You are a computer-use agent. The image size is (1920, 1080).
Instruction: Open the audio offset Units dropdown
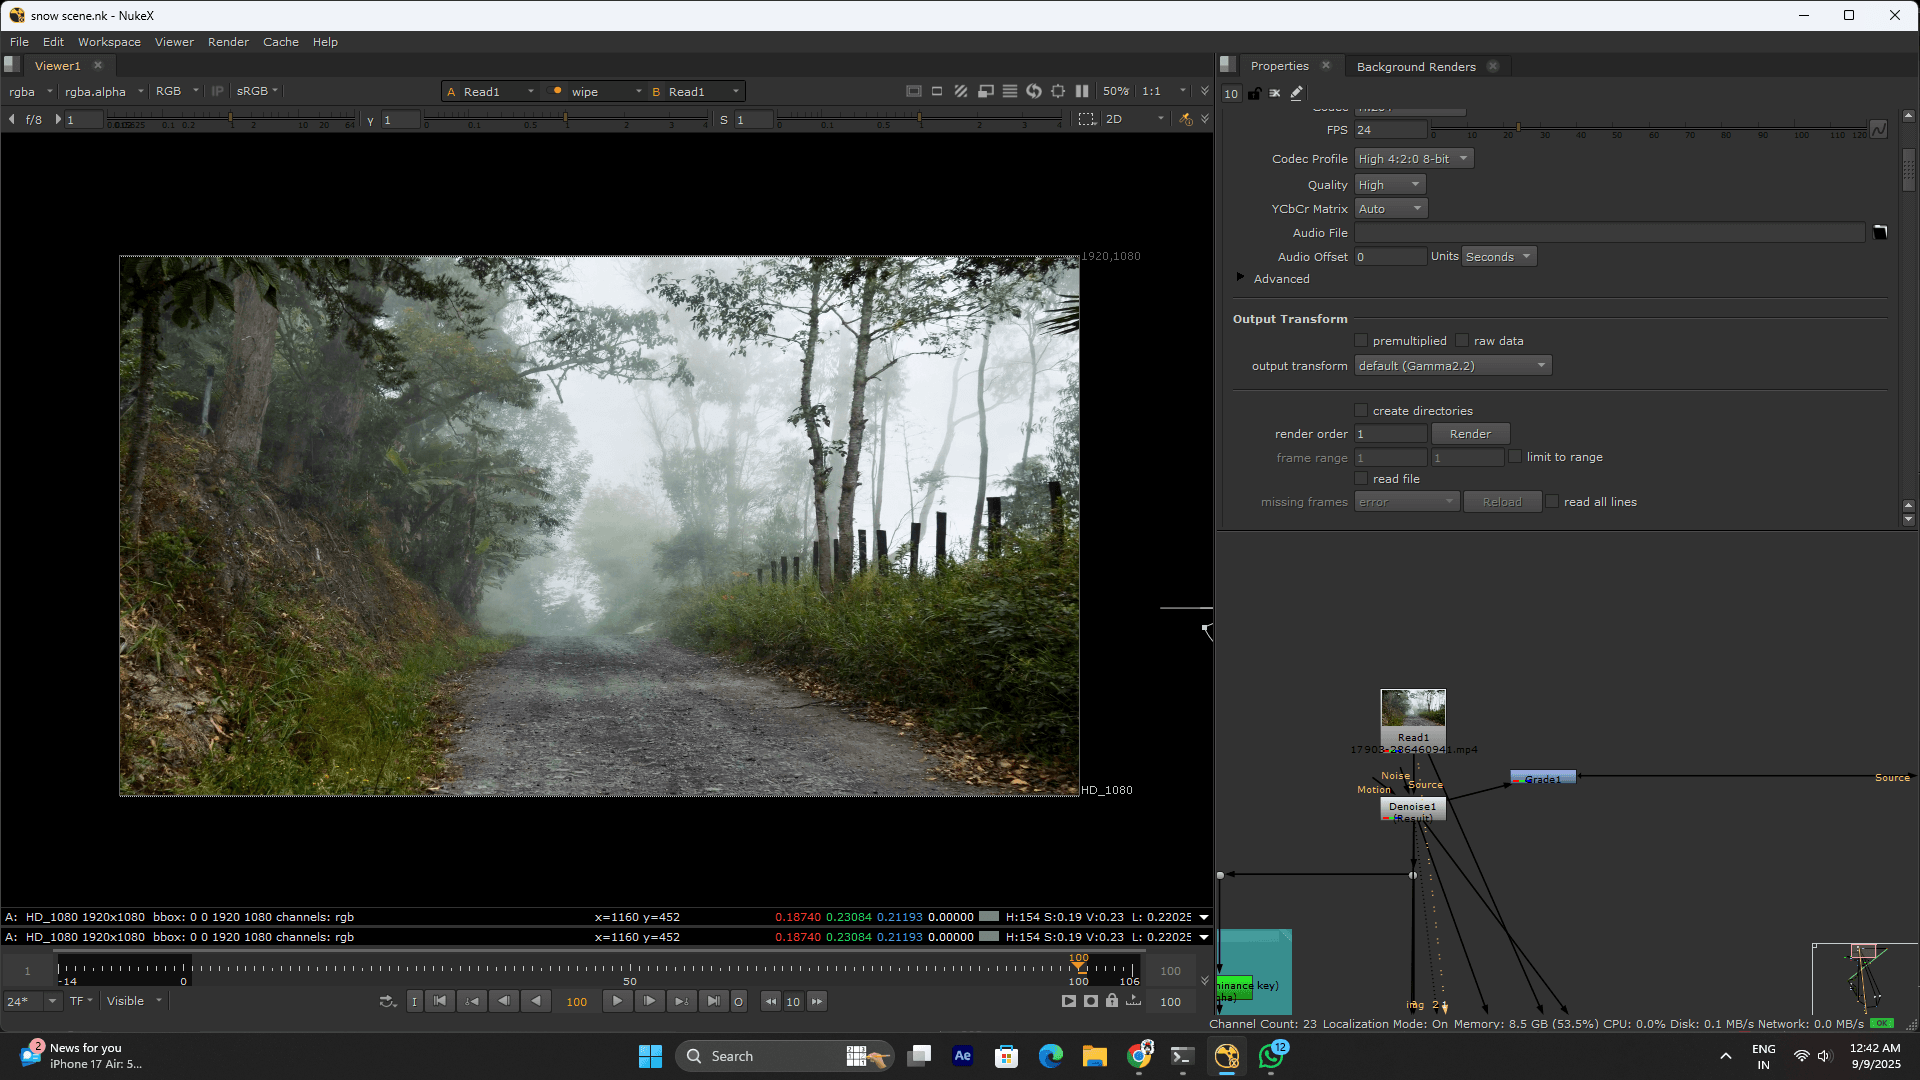1499,256
